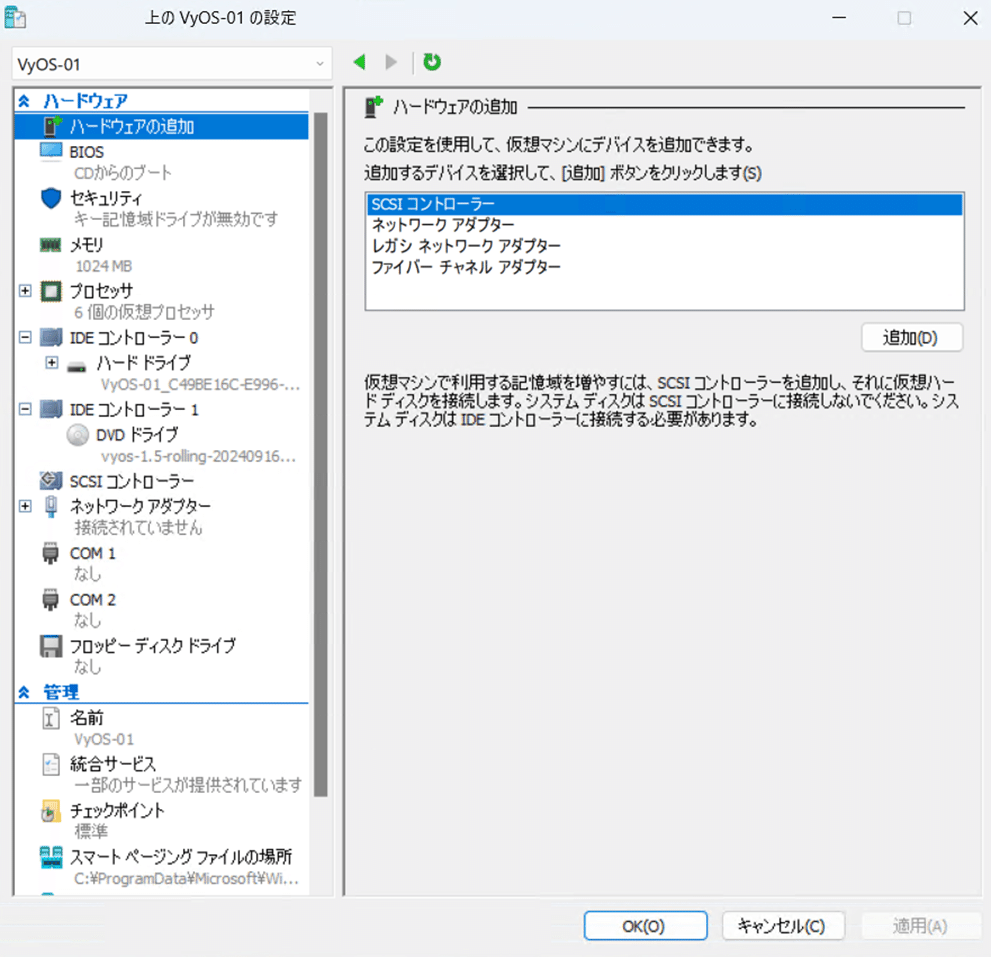
Task: Click the vertical scrollbar of settings tree
Action: 321,454
